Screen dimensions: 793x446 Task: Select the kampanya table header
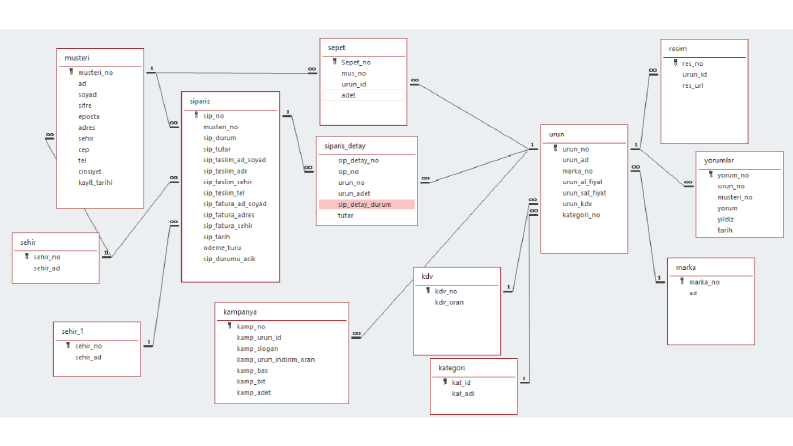pos(240,312)
